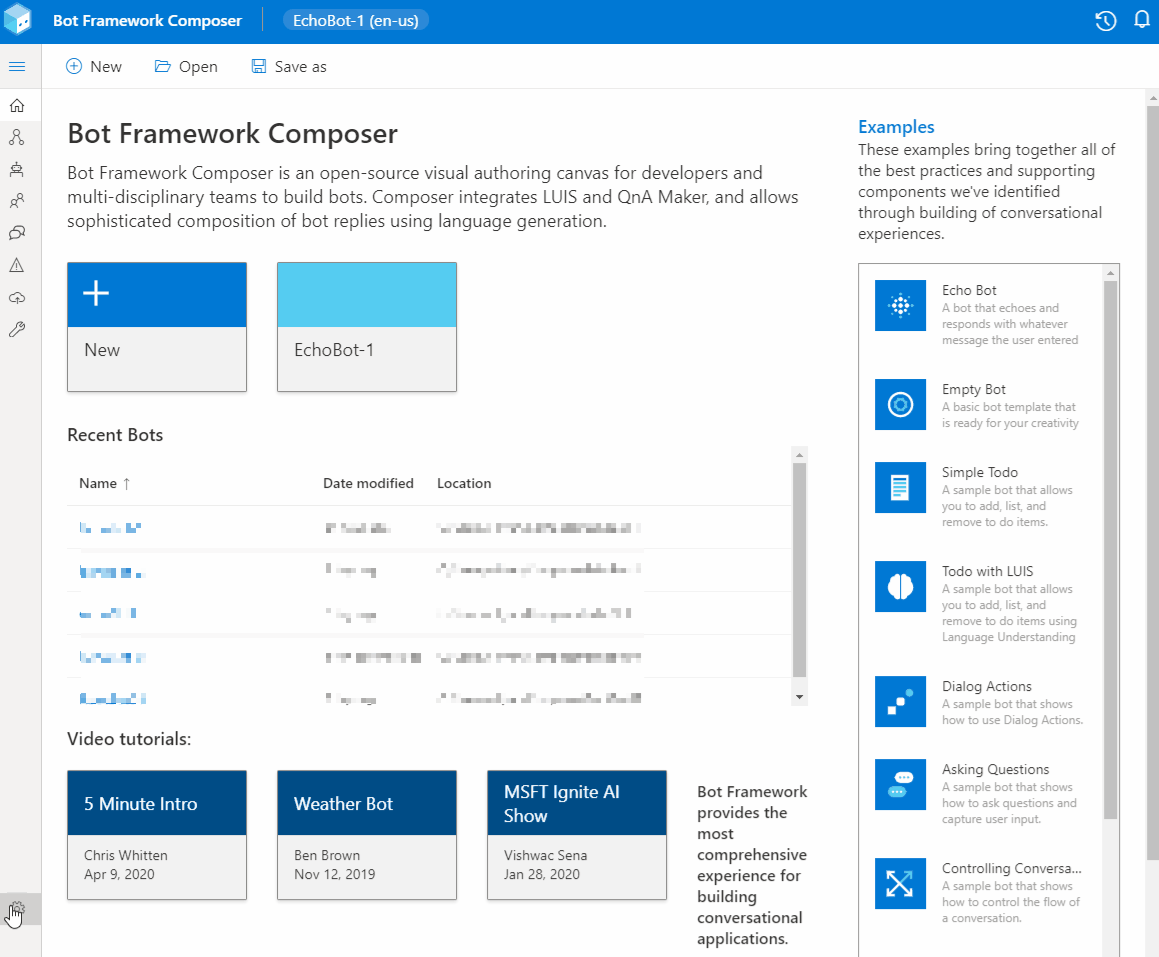Collapse the navigation using the hamburger icon
This screenshot has height=957, width=1159.
pyautogui.click(x=18, y=66)
